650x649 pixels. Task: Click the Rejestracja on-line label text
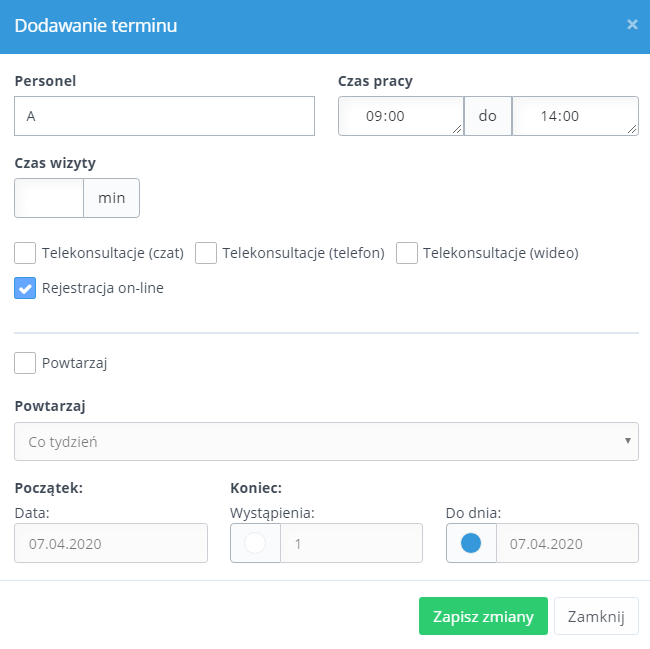click(x=103, y=288)
